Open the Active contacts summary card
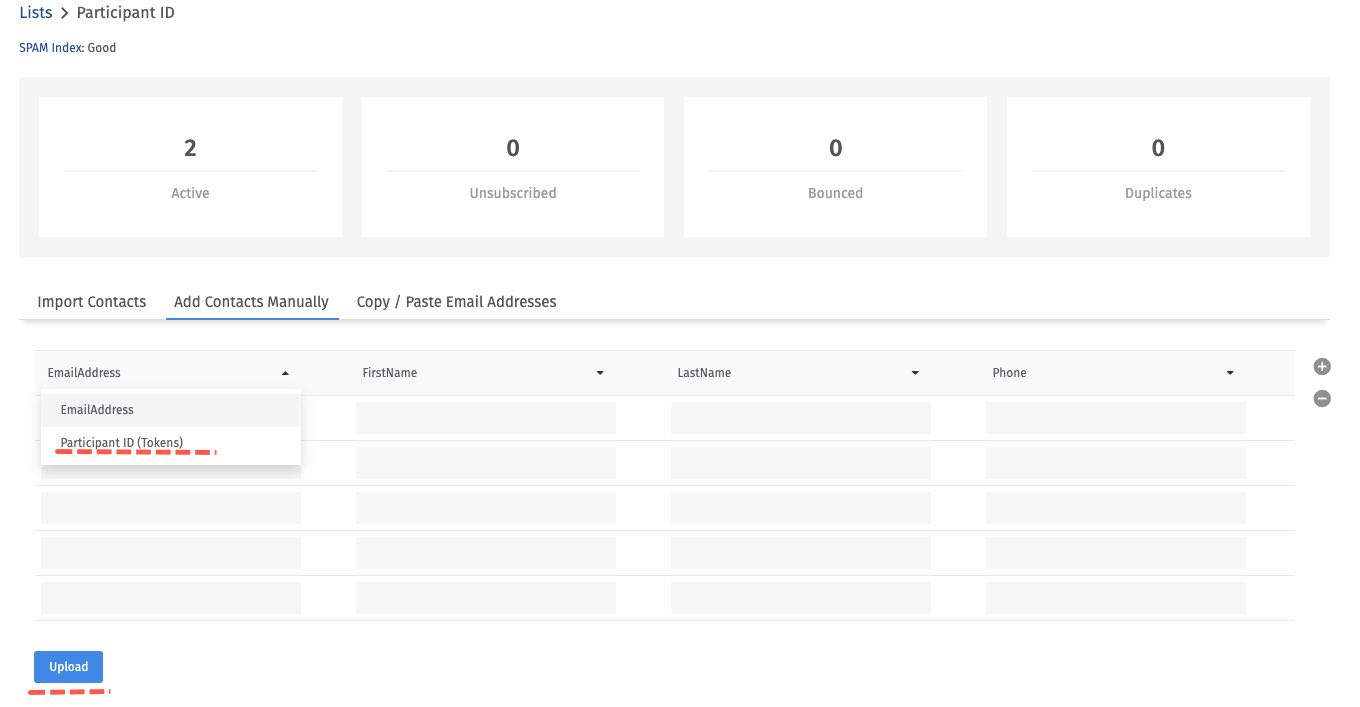 pyautogui.click(x=190, y=166)
